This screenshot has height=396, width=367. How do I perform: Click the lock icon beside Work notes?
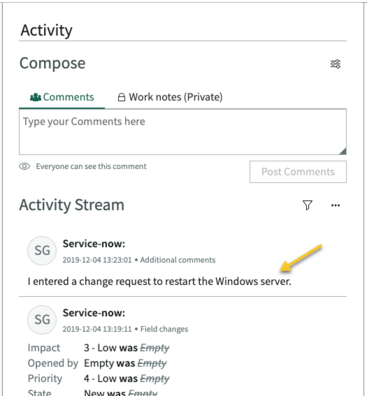pyautogui.click(x=121, y=97)
